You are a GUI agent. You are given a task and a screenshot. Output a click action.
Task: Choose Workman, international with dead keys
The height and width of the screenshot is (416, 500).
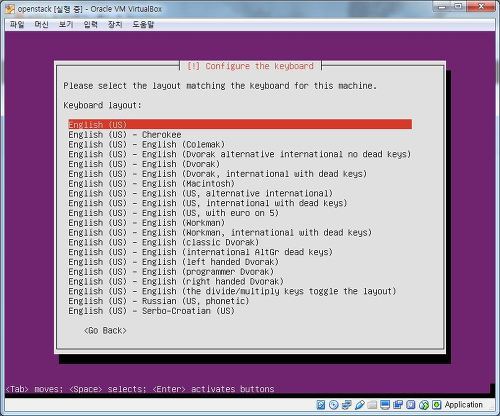[x=220, y=232]
